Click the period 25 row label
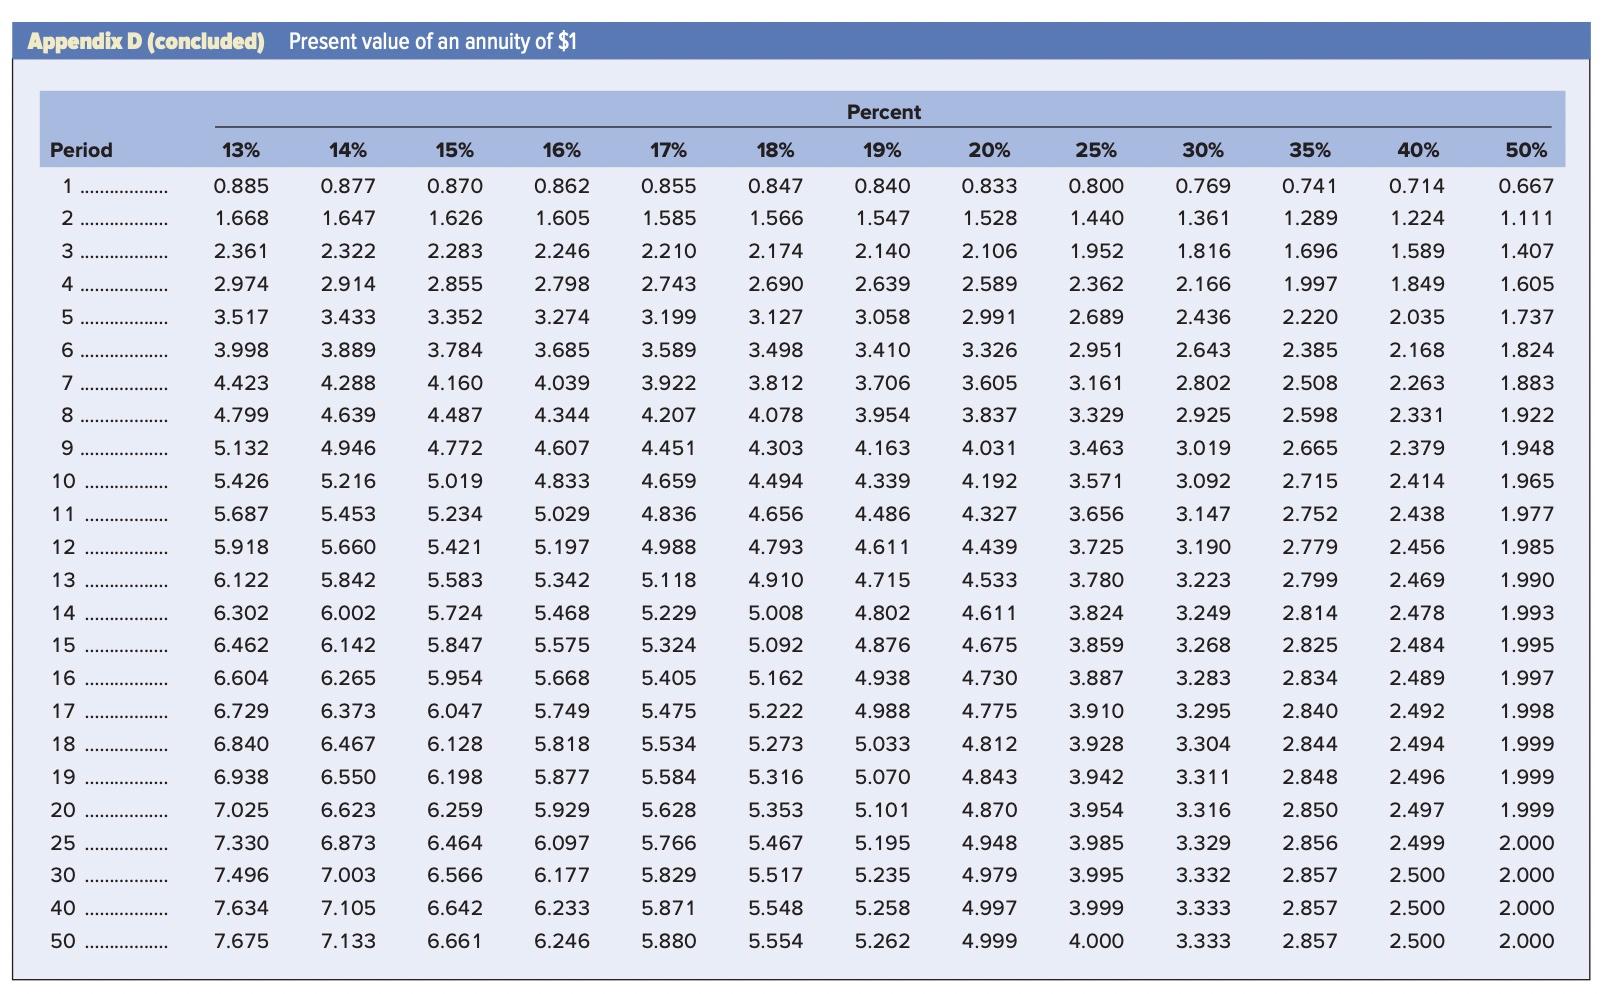The height and width of the screenshot is (994, 1604). [63, 843]
